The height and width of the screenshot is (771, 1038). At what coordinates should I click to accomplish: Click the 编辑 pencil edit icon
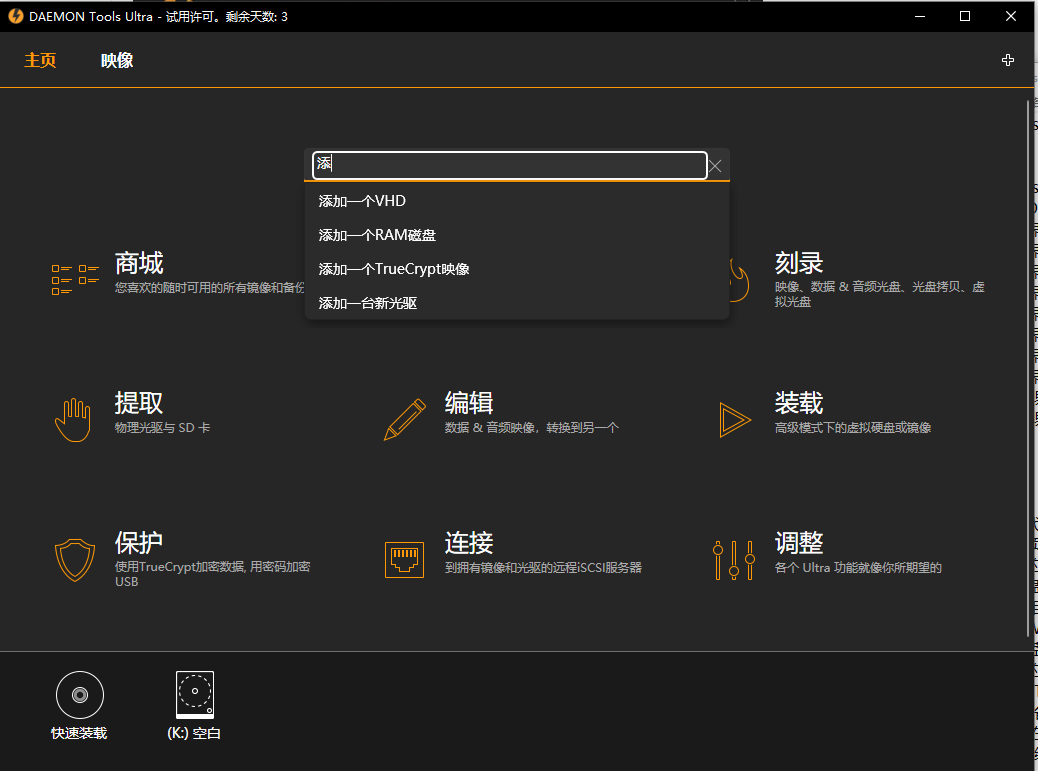pos(404,417)
